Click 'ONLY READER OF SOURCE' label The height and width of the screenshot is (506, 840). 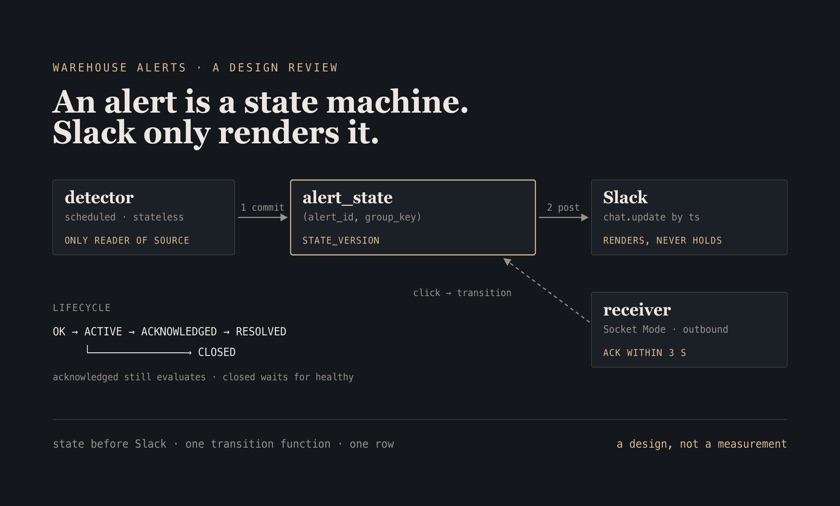127,240
